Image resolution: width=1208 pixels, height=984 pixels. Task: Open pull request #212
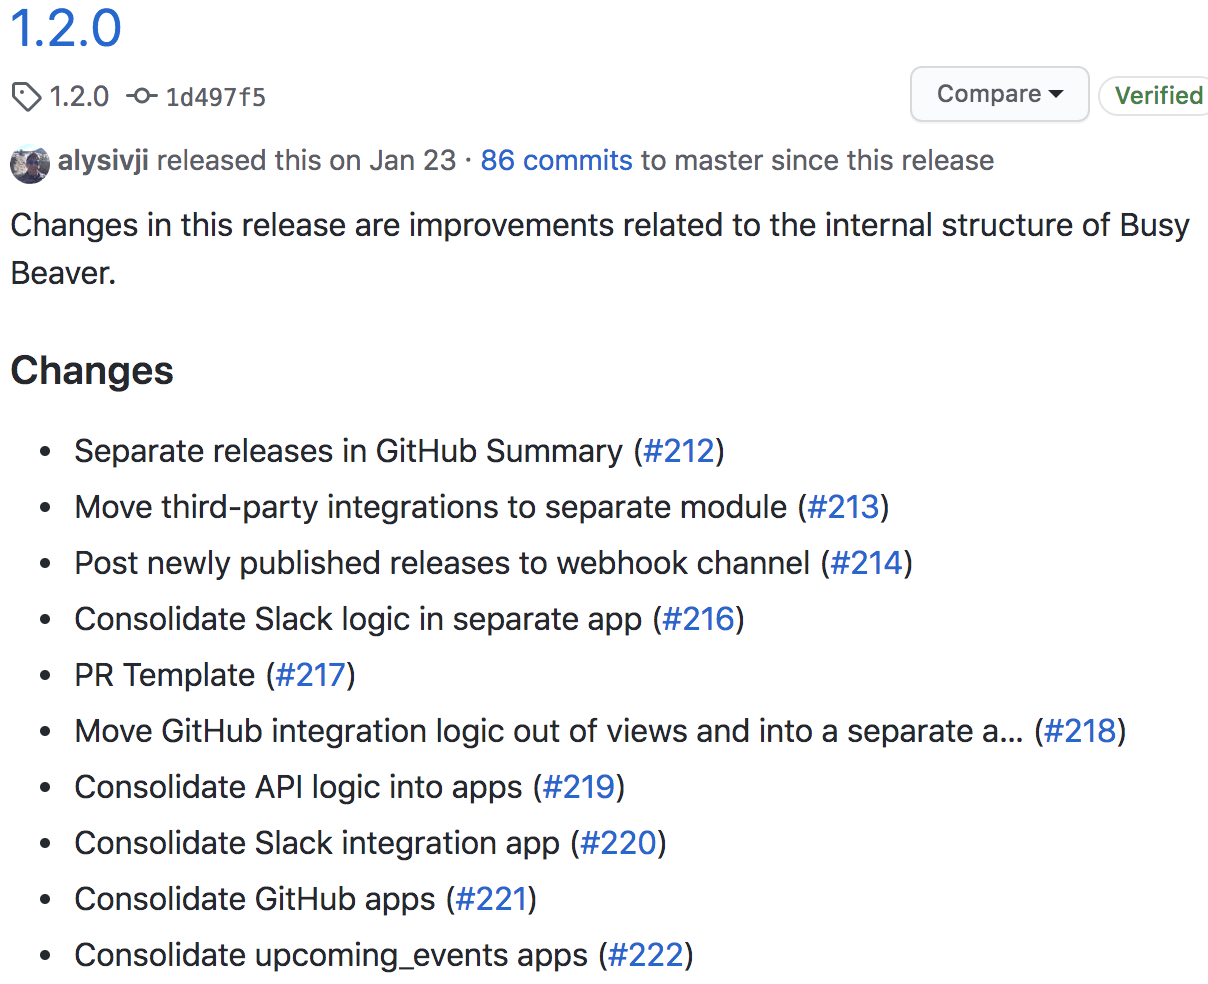pos(679,451)
